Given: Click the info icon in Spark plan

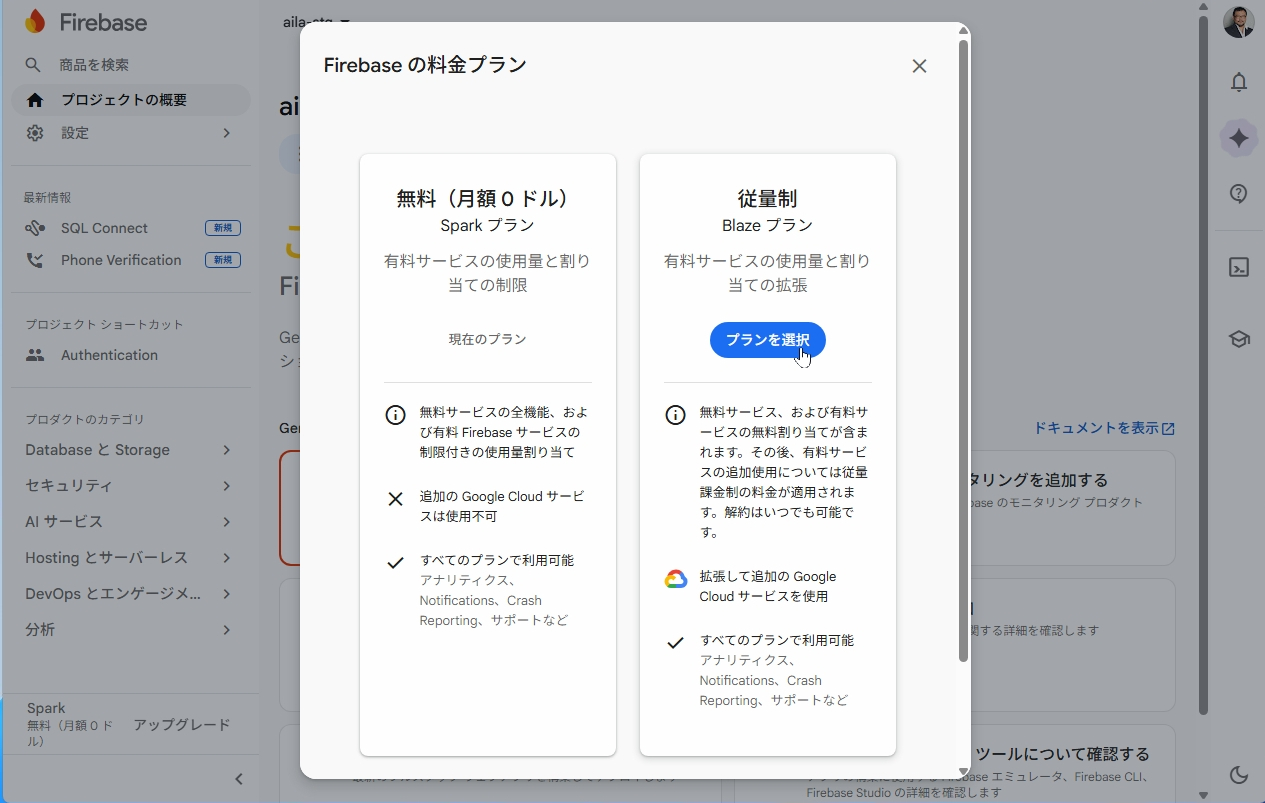Looking at the screenshot, I should [x=395, y=415].
